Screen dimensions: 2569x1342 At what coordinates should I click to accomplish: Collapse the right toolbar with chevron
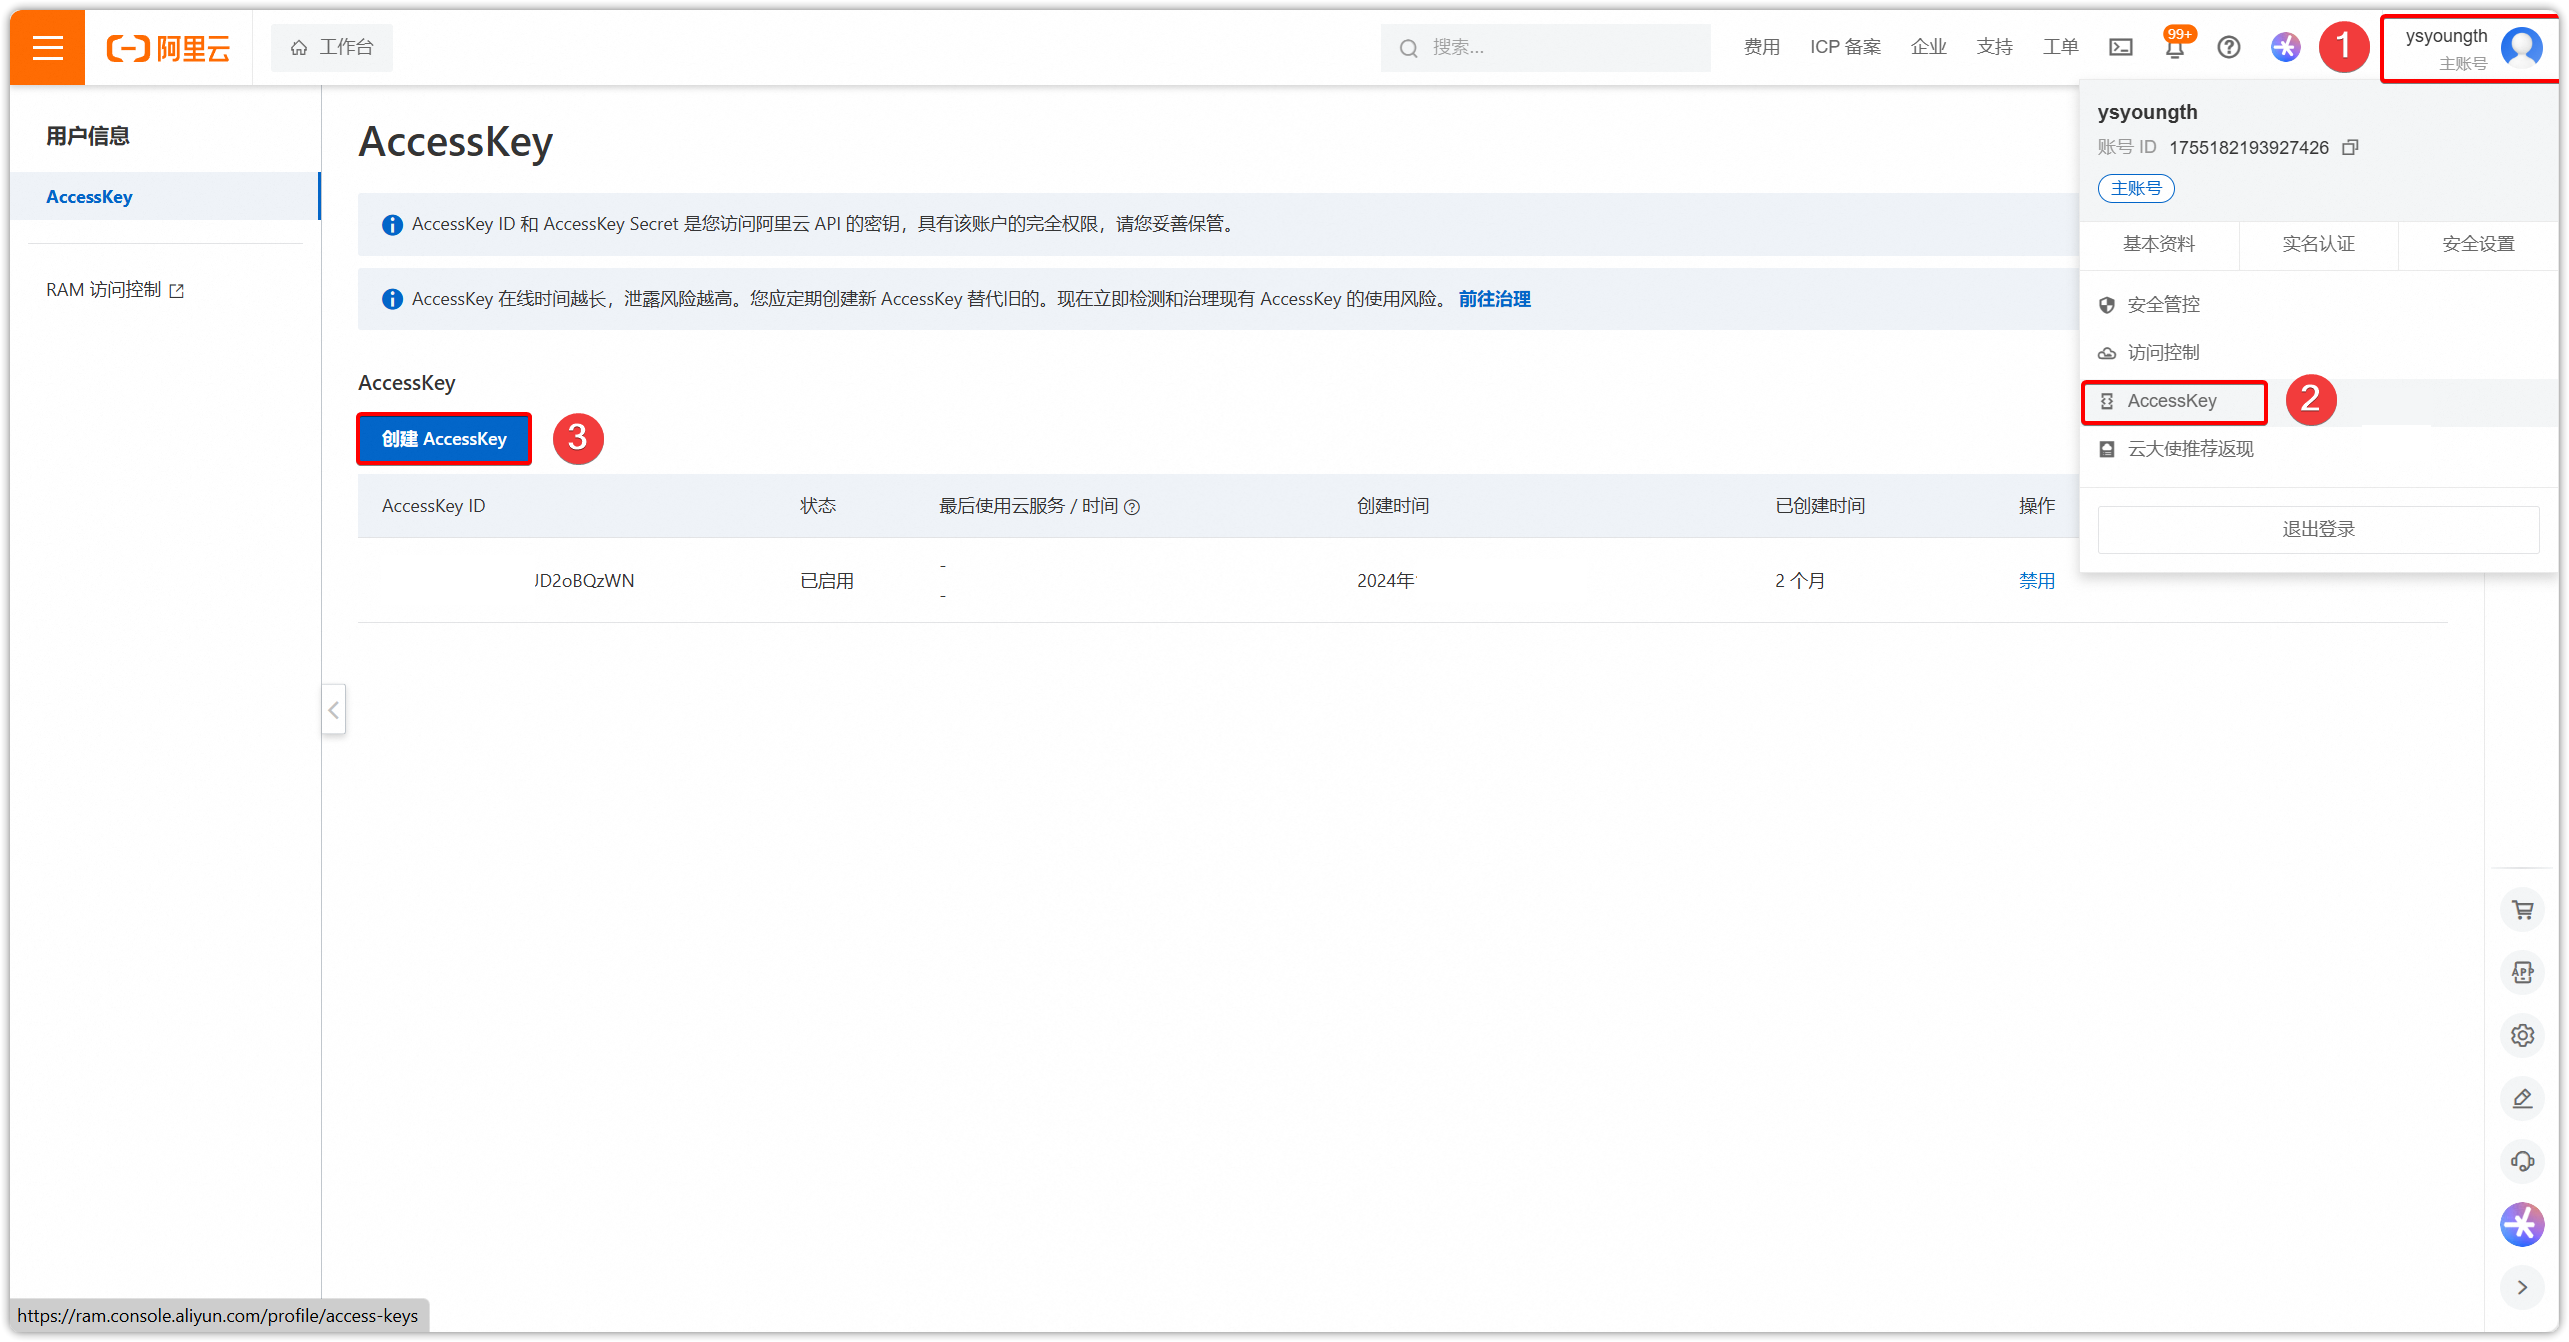pyautogui.click(x=2522, y=1287)
